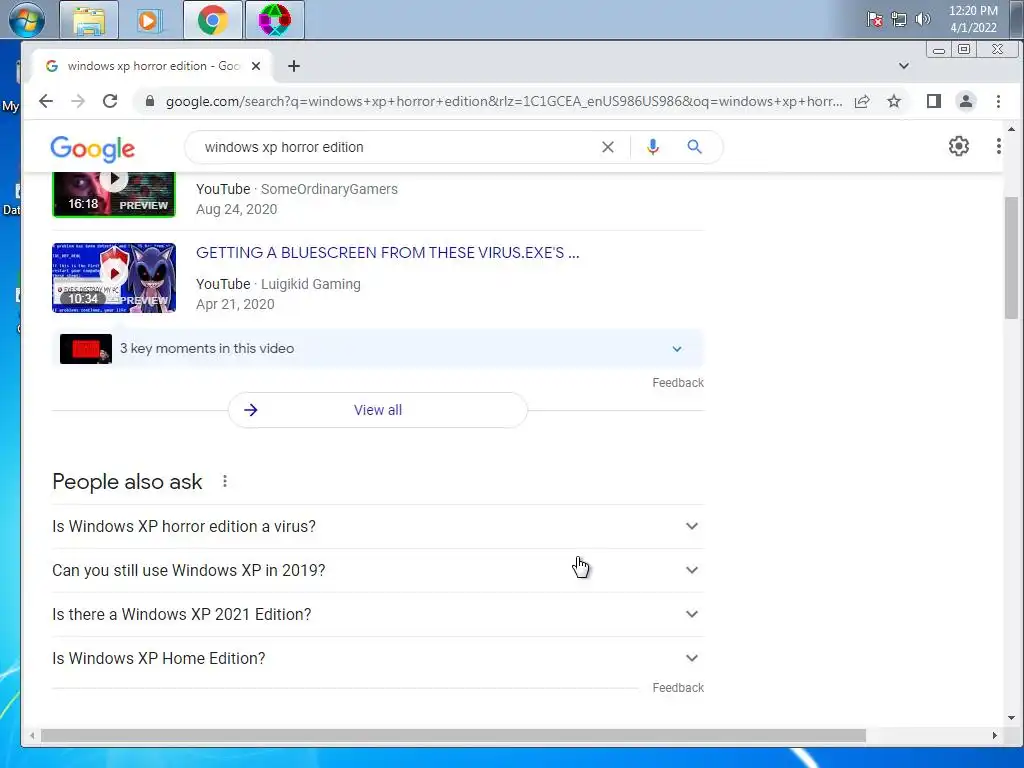Open network status tray icon
This screenshot has width=1024, height=768.
(x=899, y=19)
